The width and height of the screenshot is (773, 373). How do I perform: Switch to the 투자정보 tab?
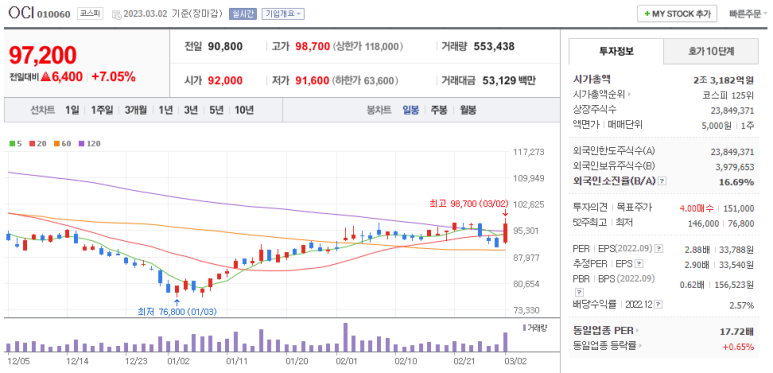[616, 51]
